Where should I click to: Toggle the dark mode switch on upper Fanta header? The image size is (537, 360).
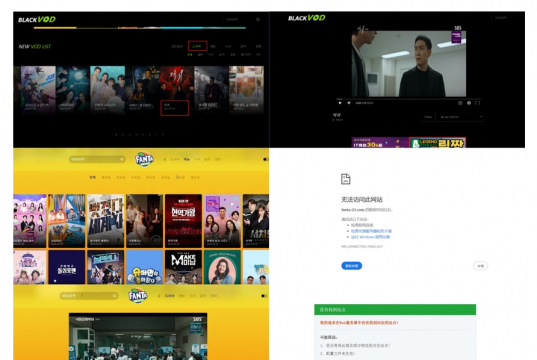[x=266, y=159]
